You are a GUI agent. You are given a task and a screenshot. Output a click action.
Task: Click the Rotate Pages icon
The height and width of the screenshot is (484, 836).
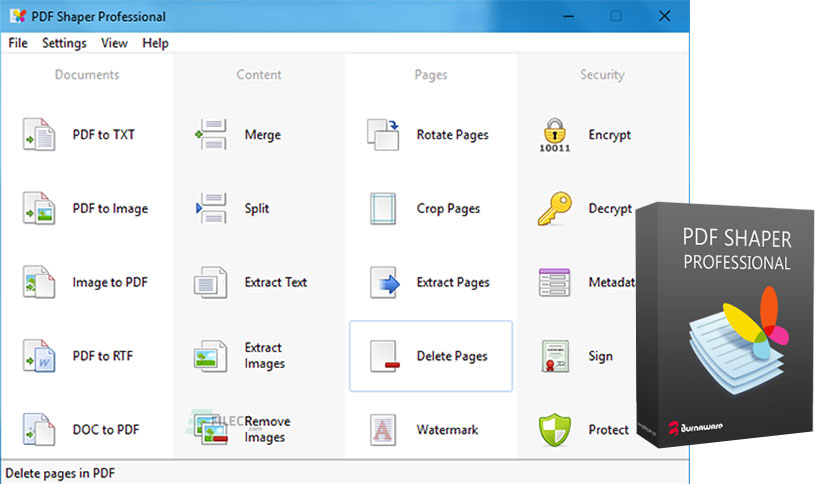click(383, 134)
